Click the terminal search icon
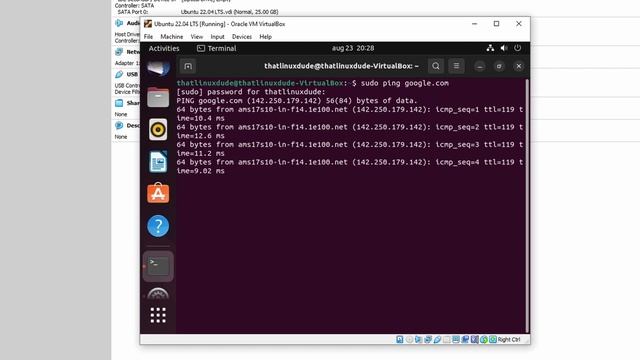The height and width of the screenshot is (360, 640). [436, 66]
